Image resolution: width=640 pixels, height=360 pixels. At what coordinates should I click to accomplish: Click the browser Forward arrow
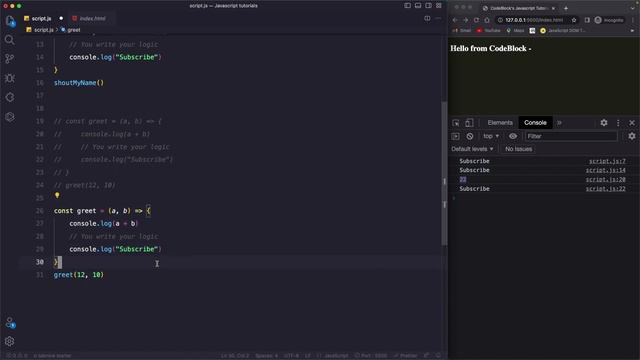click(x=465, y=20)
